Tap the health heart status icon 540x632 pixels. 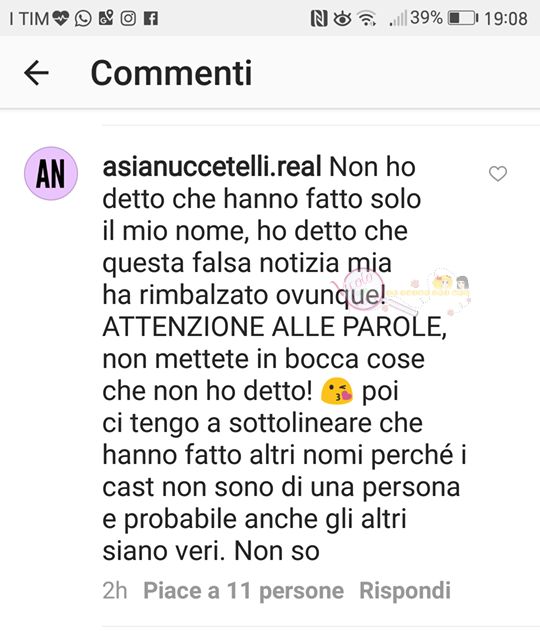click(x=61, y=18)
